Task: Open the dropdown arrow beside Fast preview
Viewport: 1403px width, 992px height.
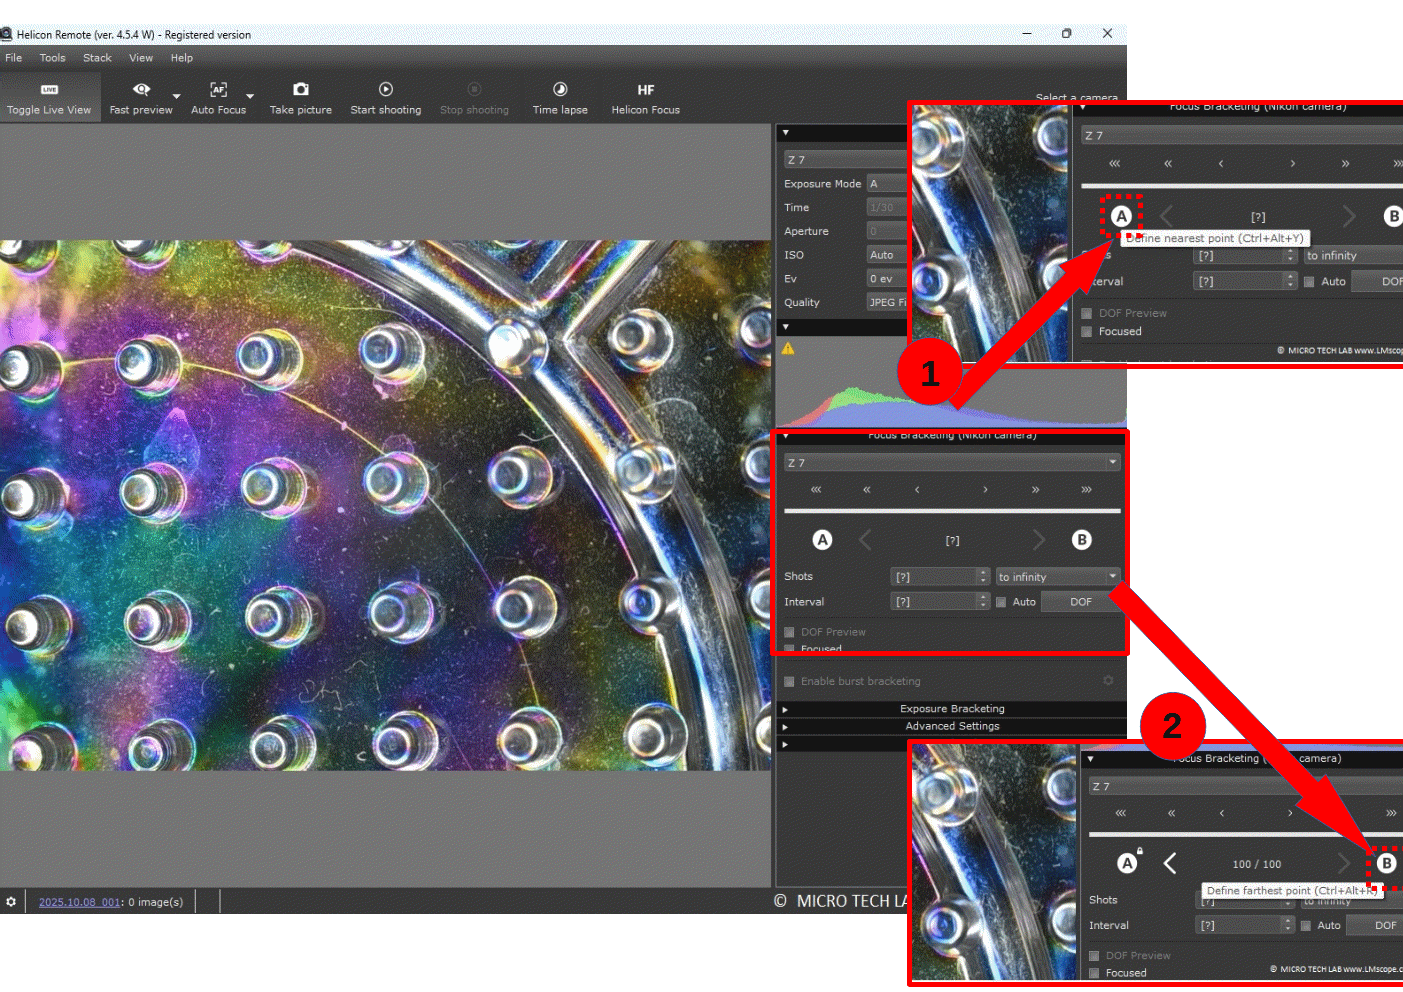Action: [x=177, y=97]
